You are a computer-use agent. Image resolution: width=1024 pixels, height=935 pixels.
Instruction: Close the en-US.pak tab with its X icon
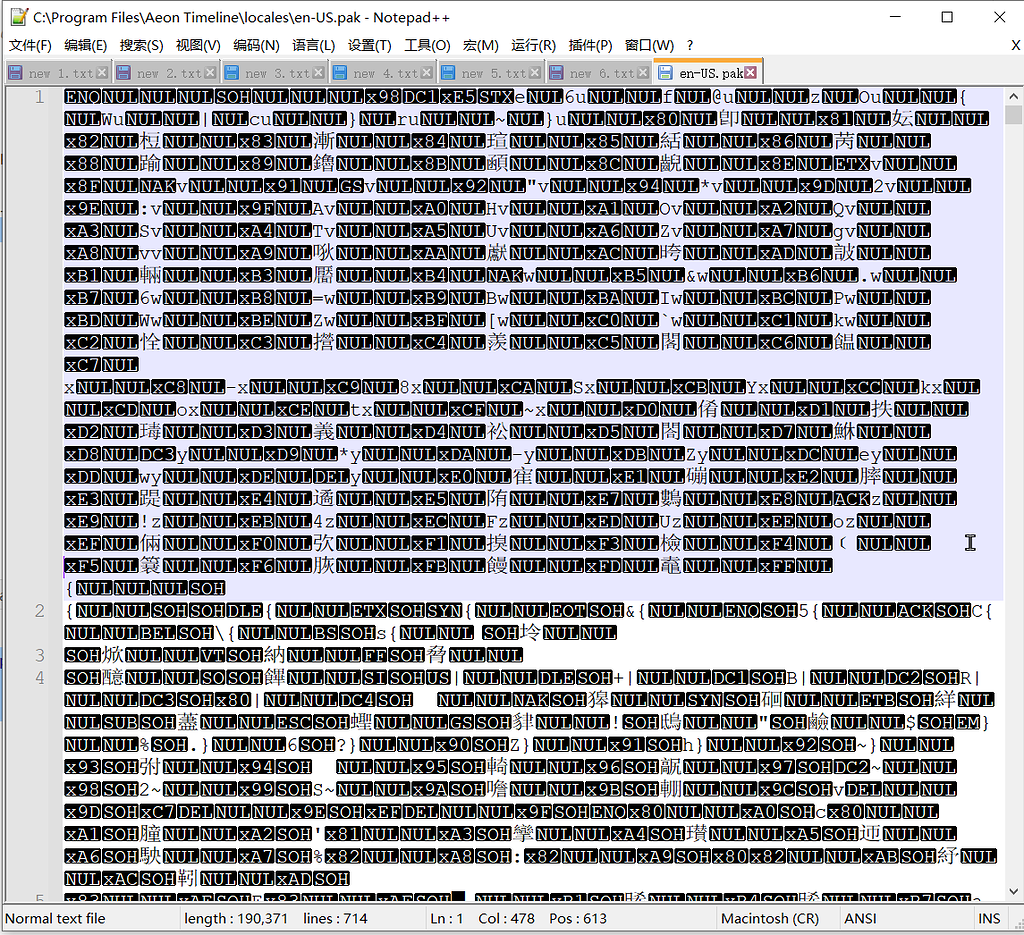(x=751, y=74)
